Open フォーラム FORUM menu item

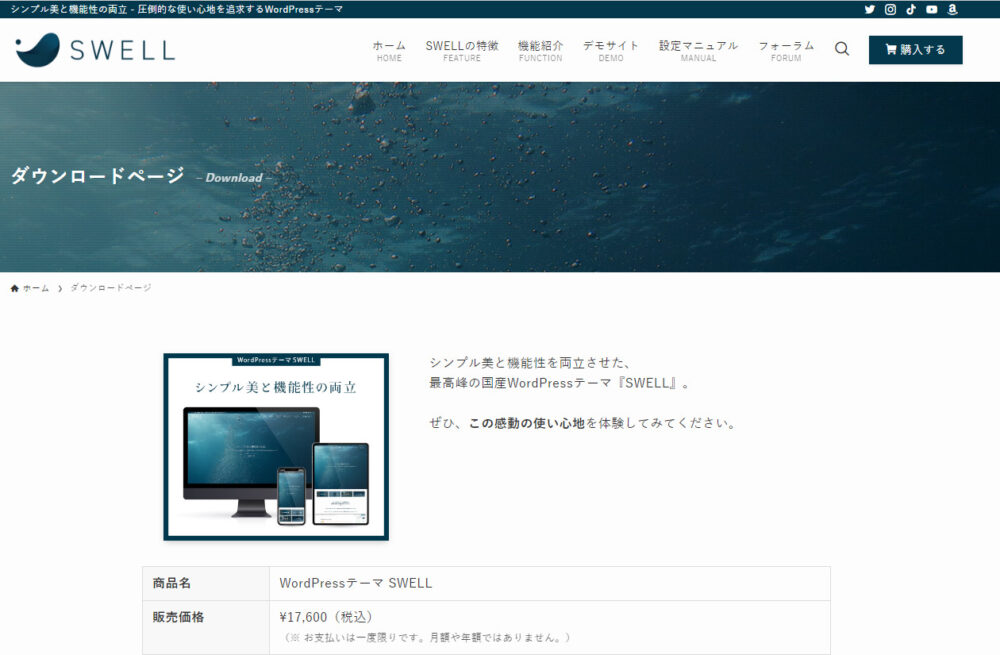[786, 50]
